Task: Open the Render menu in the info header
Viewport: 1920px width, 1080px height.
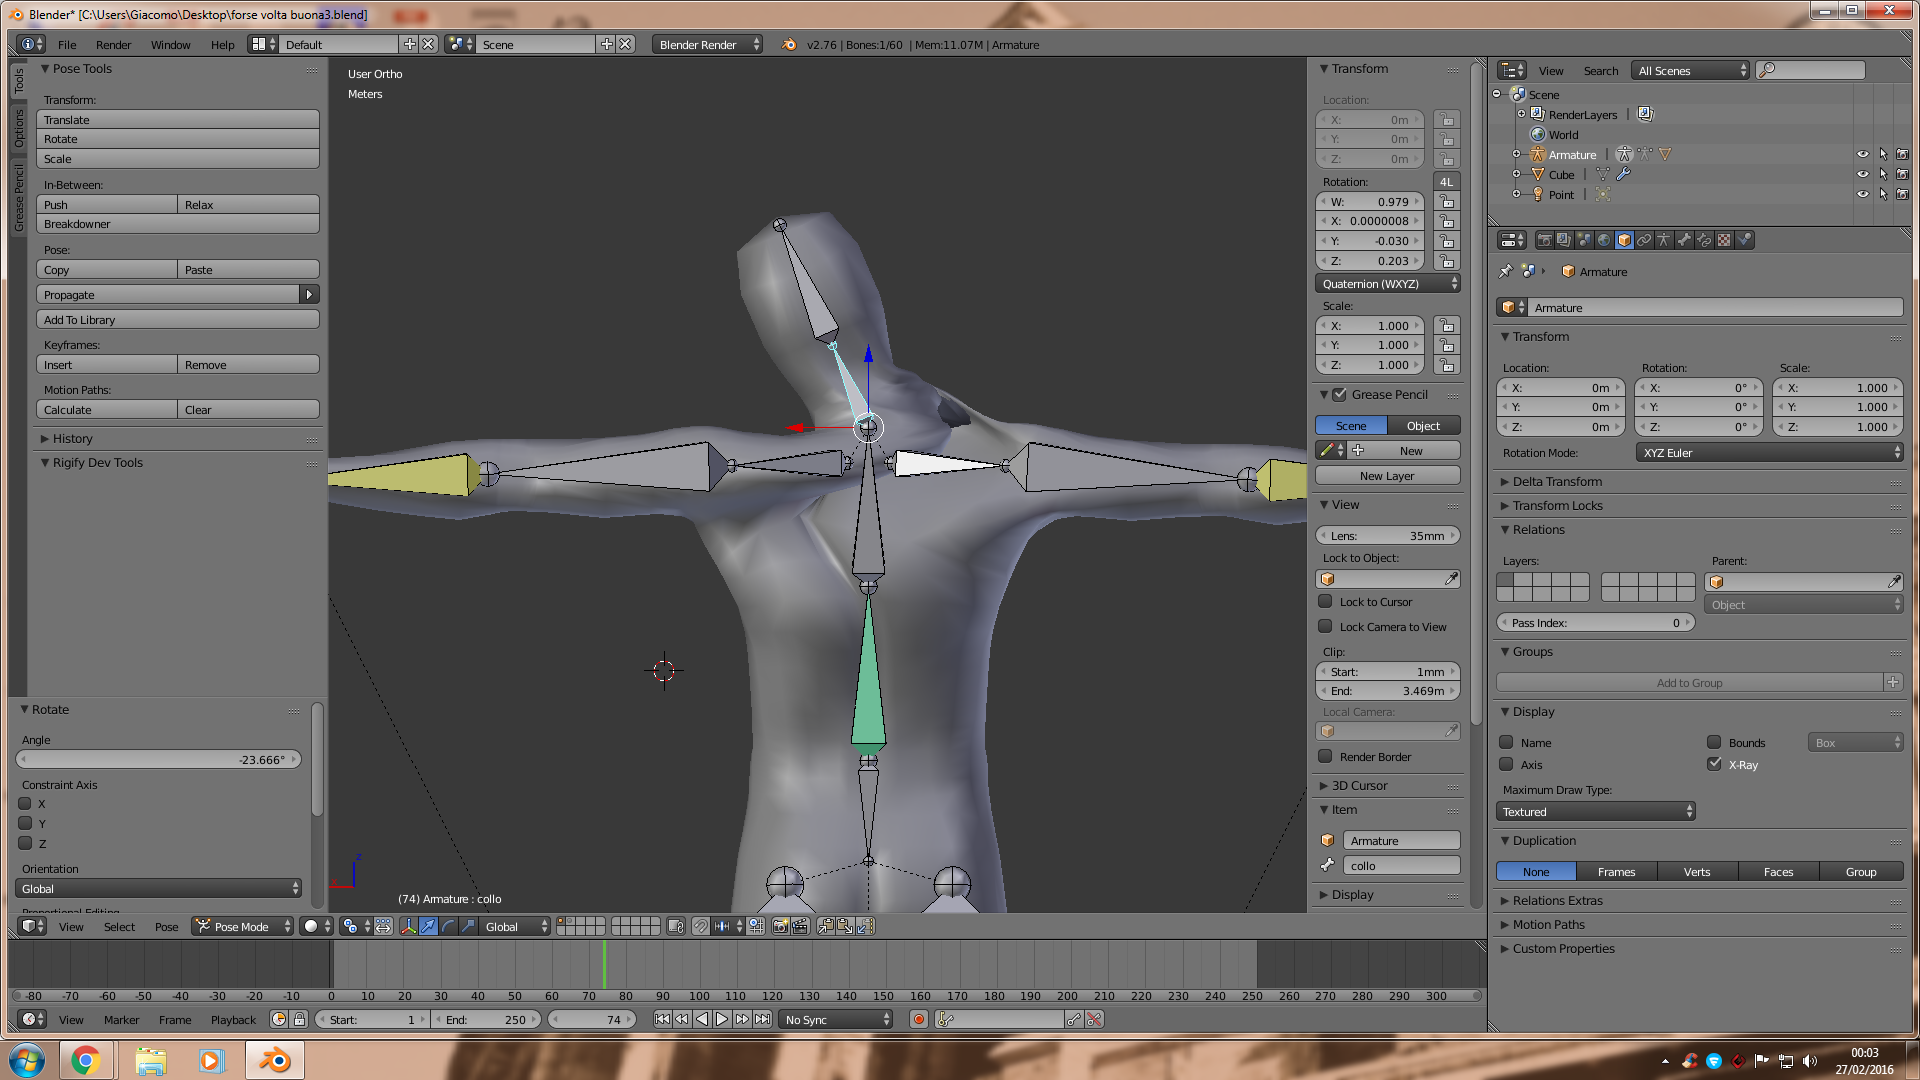Action: [x=113, y=44]
